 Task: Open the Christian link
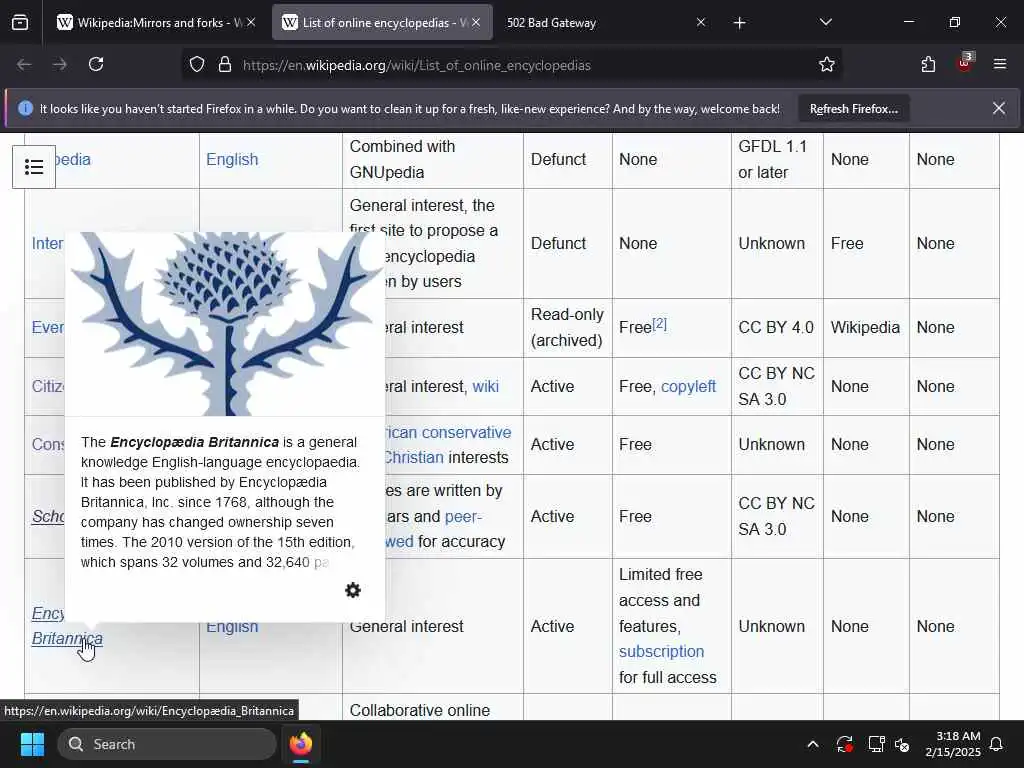pos(413,457)
